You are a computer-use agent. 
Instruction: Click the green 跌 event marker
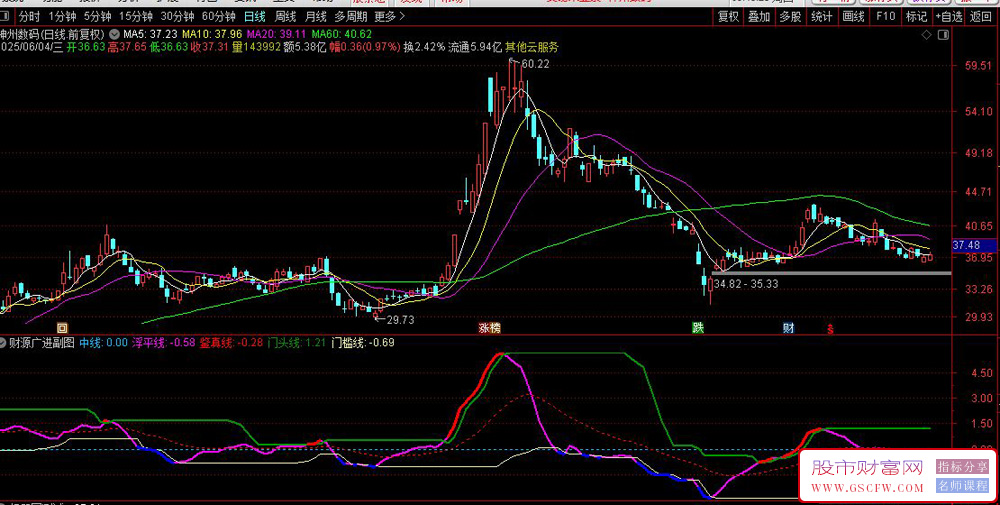(699, 328)
